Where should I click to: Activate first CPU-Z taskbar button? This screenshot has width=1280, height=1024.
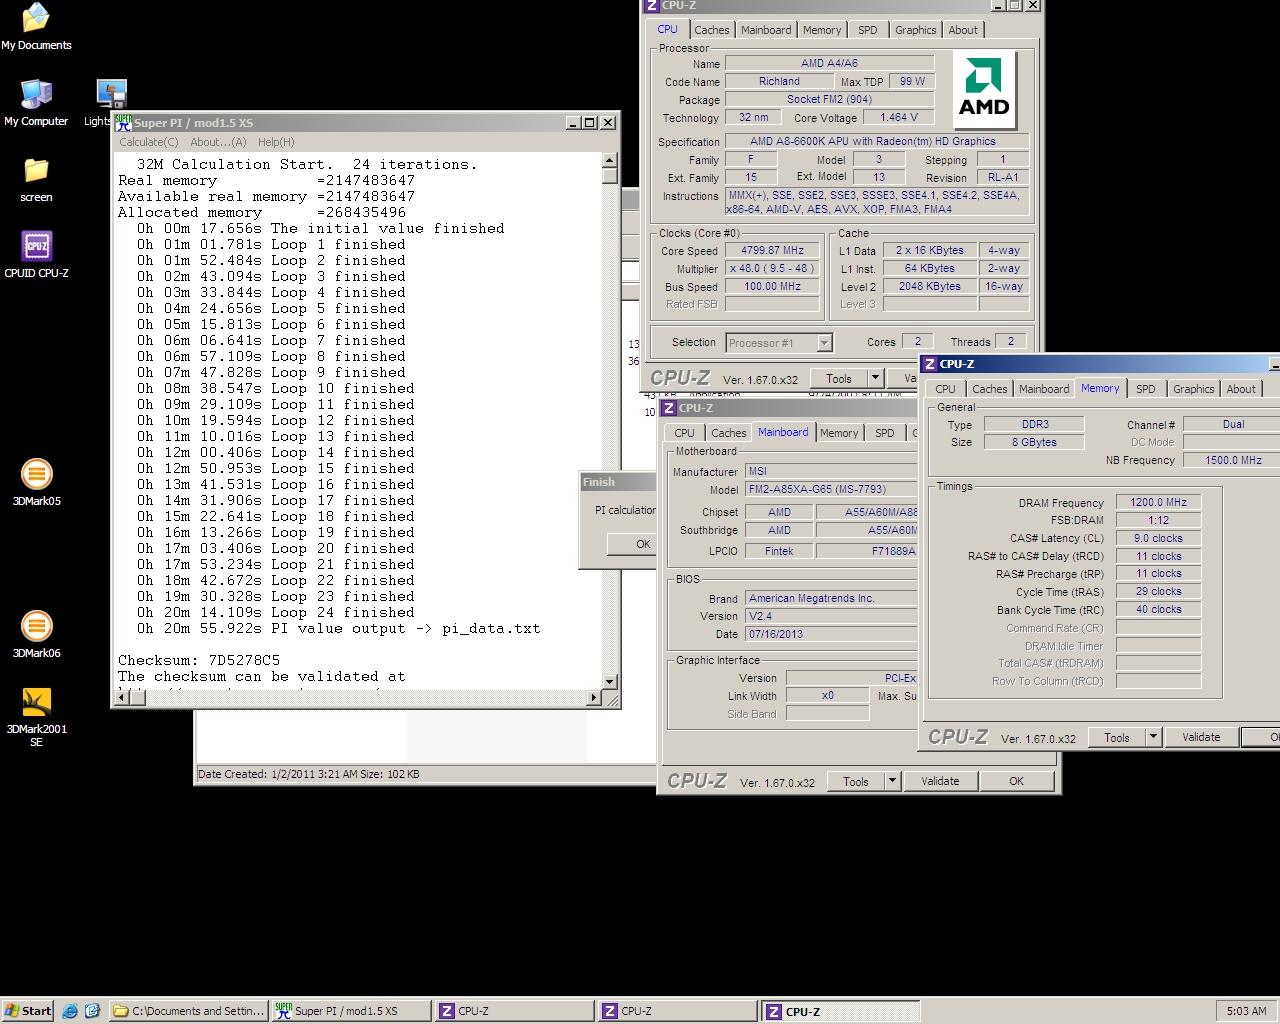[514, 1011]
